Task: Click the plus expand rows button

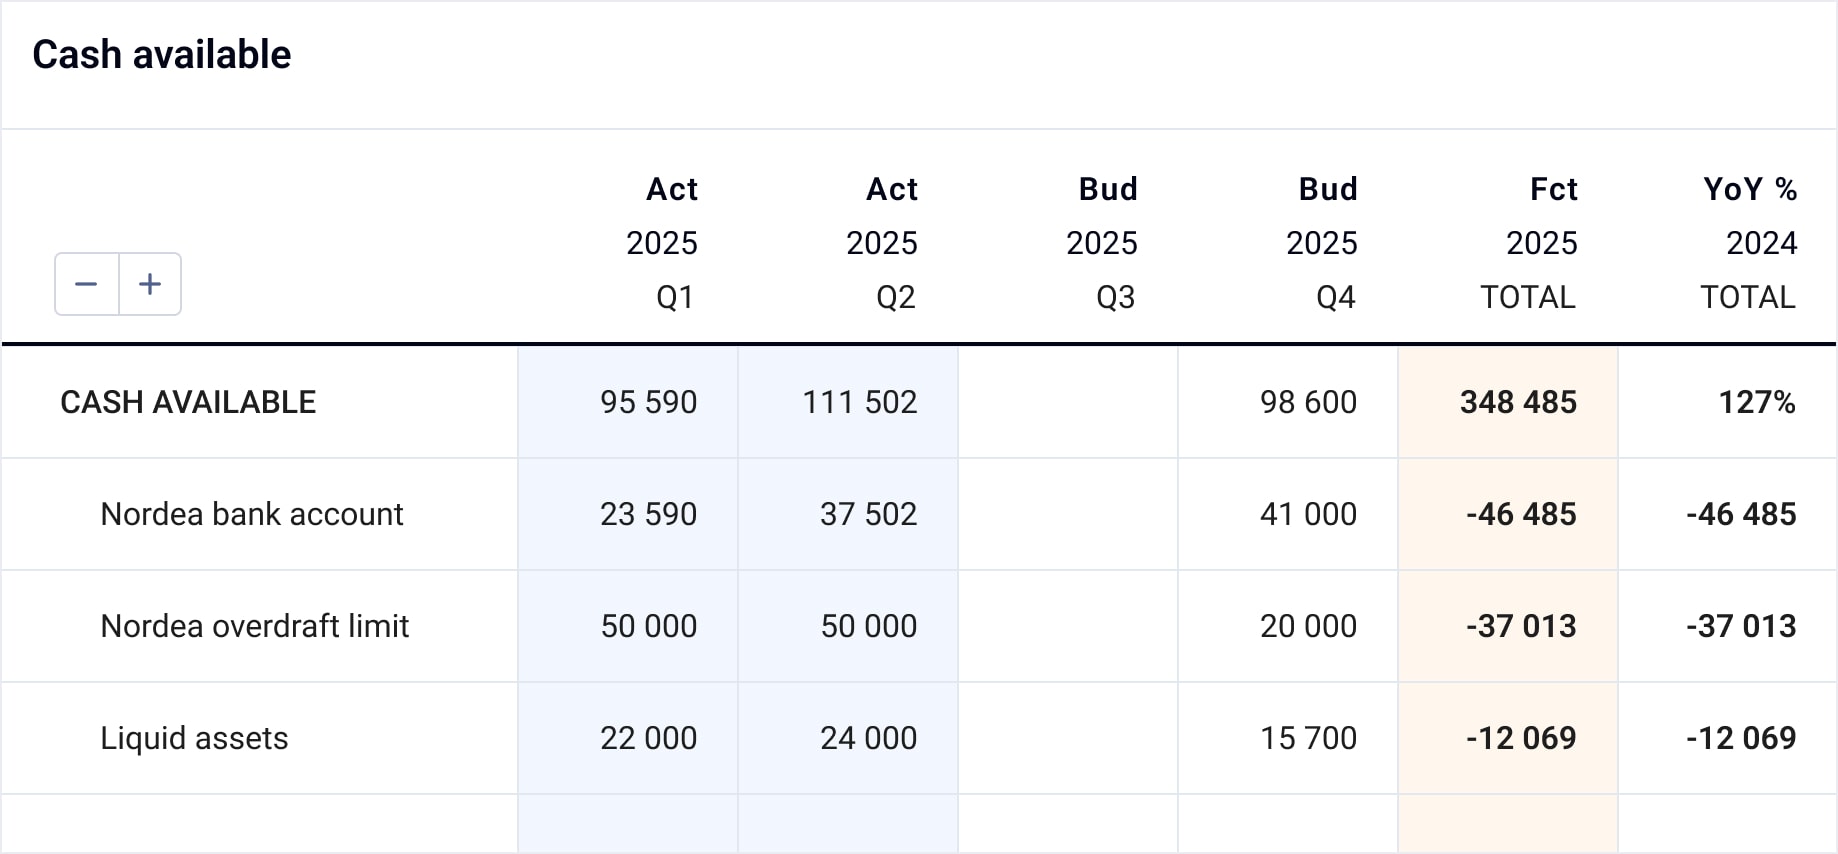Action: pos(150,284)
